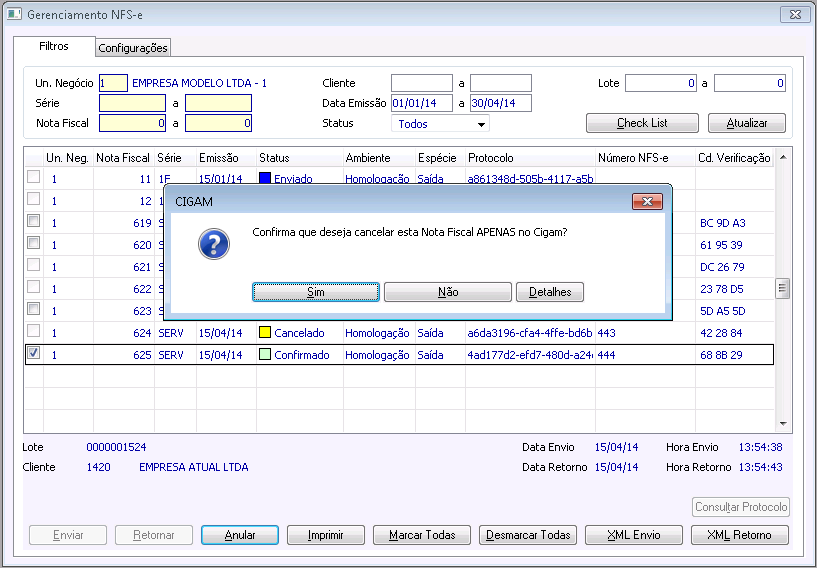Click the Imprimir button
Viewport: 817px width, 568px height.
(x=326, y=535)
